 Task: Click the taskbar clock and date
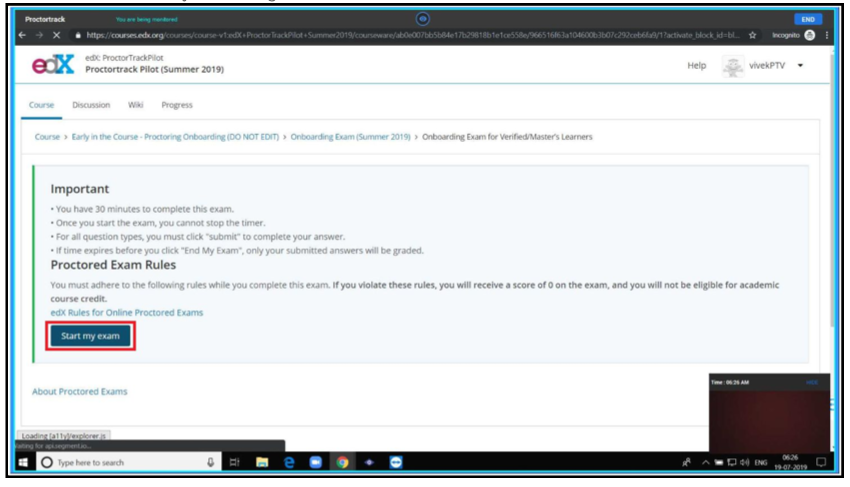click(x=790, y=463)
